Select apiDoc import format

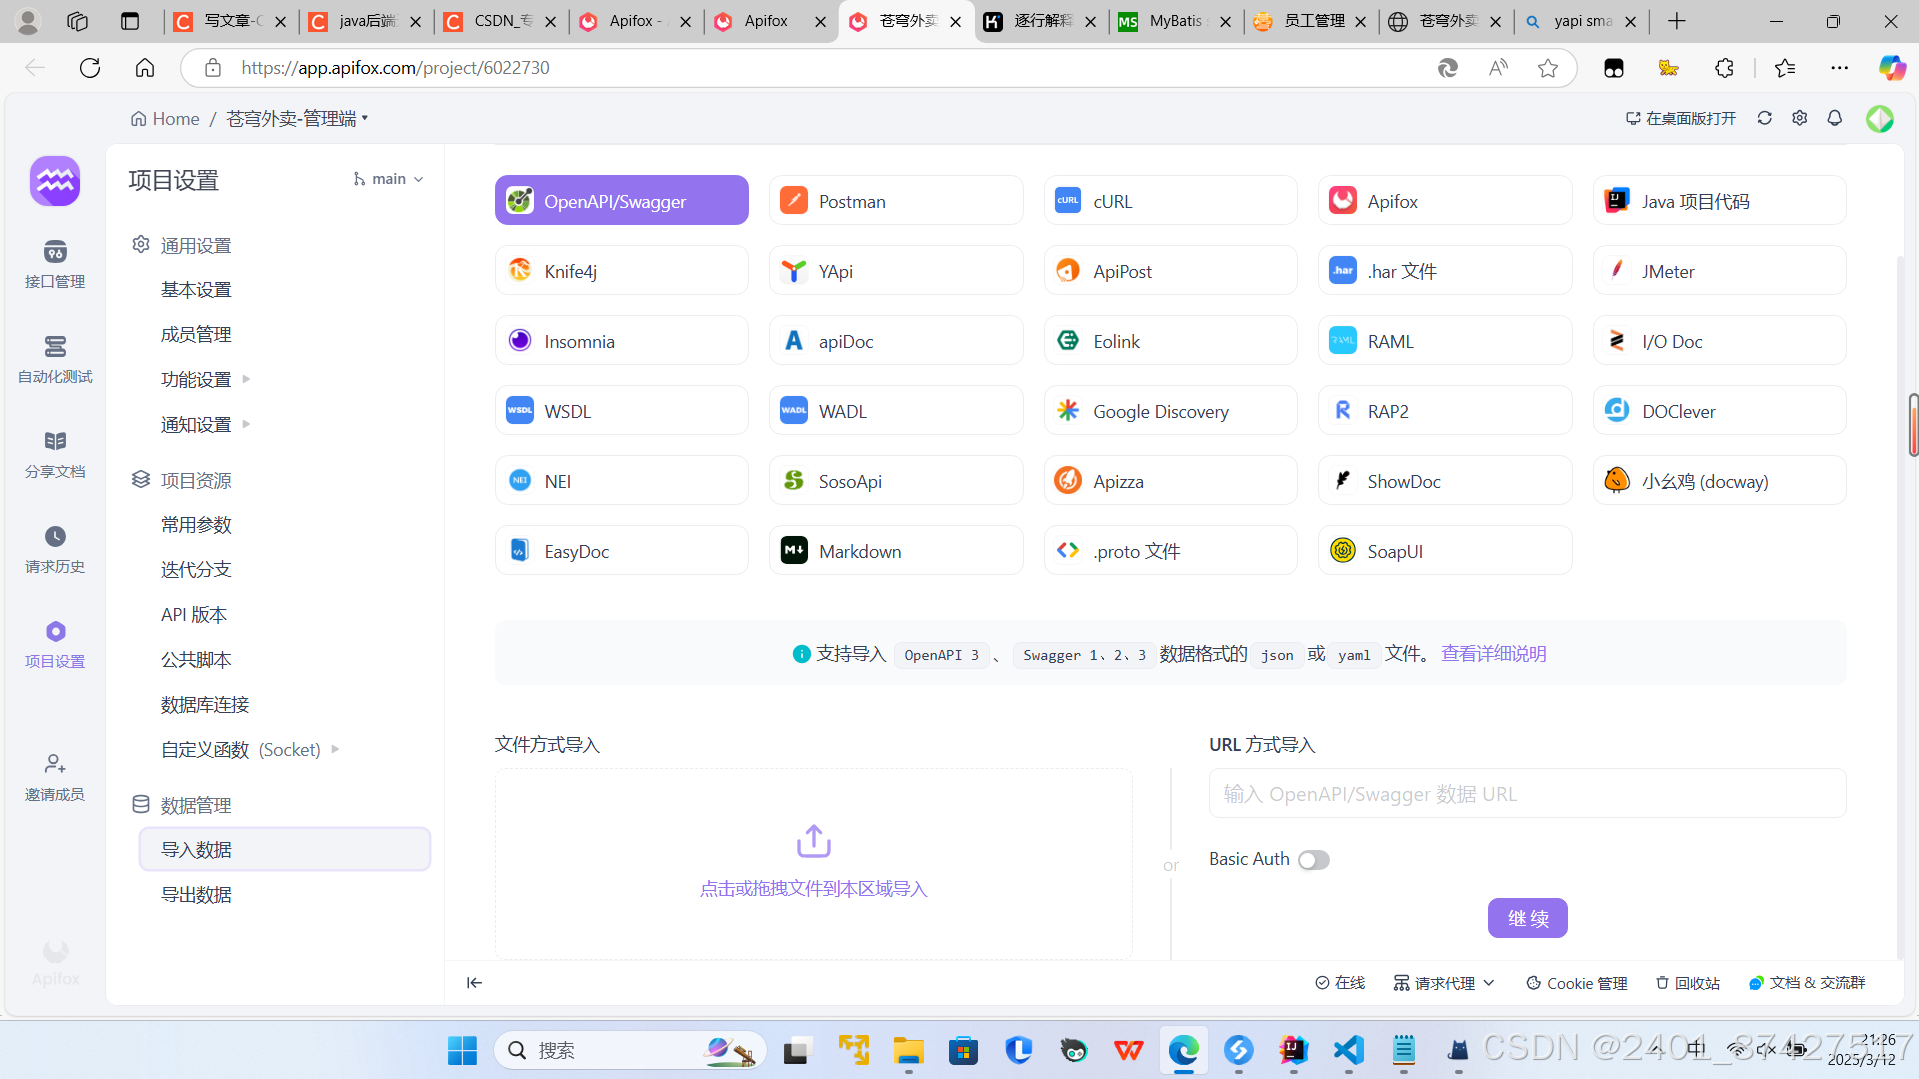tap(896, 341)
